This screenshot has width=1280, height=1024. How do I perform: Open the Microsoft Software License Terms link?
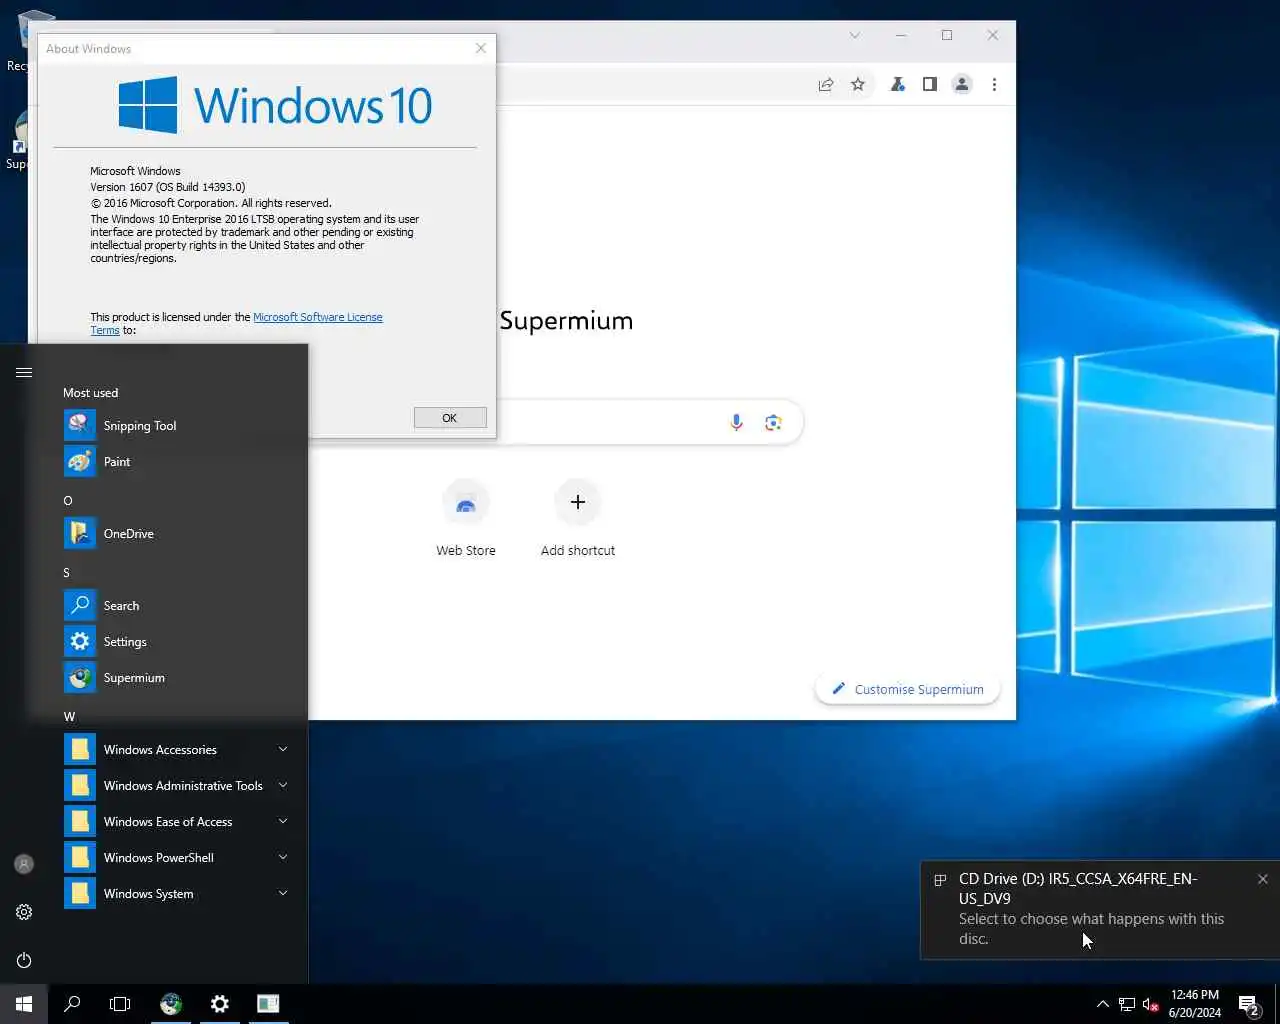coord(317,317)
